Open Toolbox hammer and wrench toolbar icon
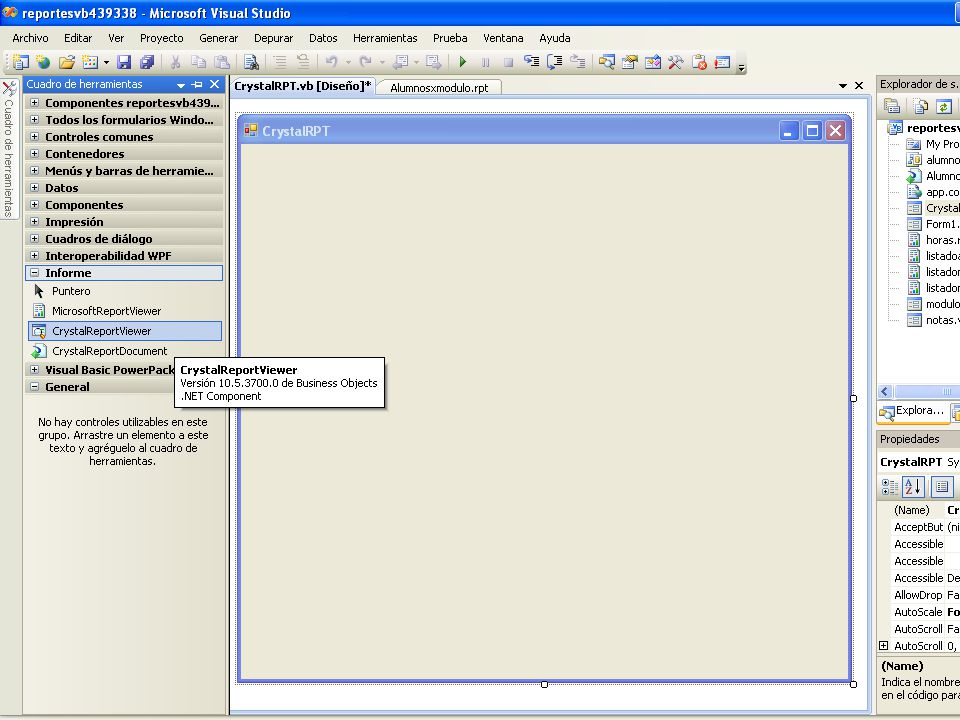This screenshot has width=960, height=720. (676, 62)
